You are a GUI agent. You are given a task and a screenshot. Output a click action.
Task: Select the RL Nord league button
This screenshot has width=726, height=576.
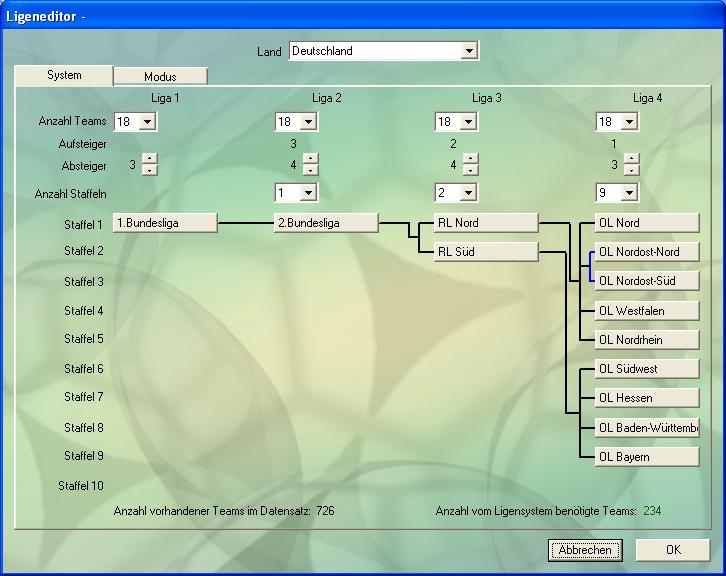point(486,223)
